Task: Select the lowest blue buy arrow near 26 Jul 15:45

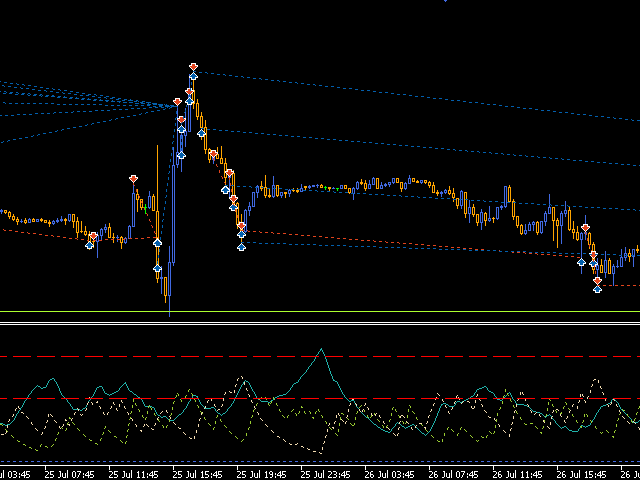Action: (598, 289)
